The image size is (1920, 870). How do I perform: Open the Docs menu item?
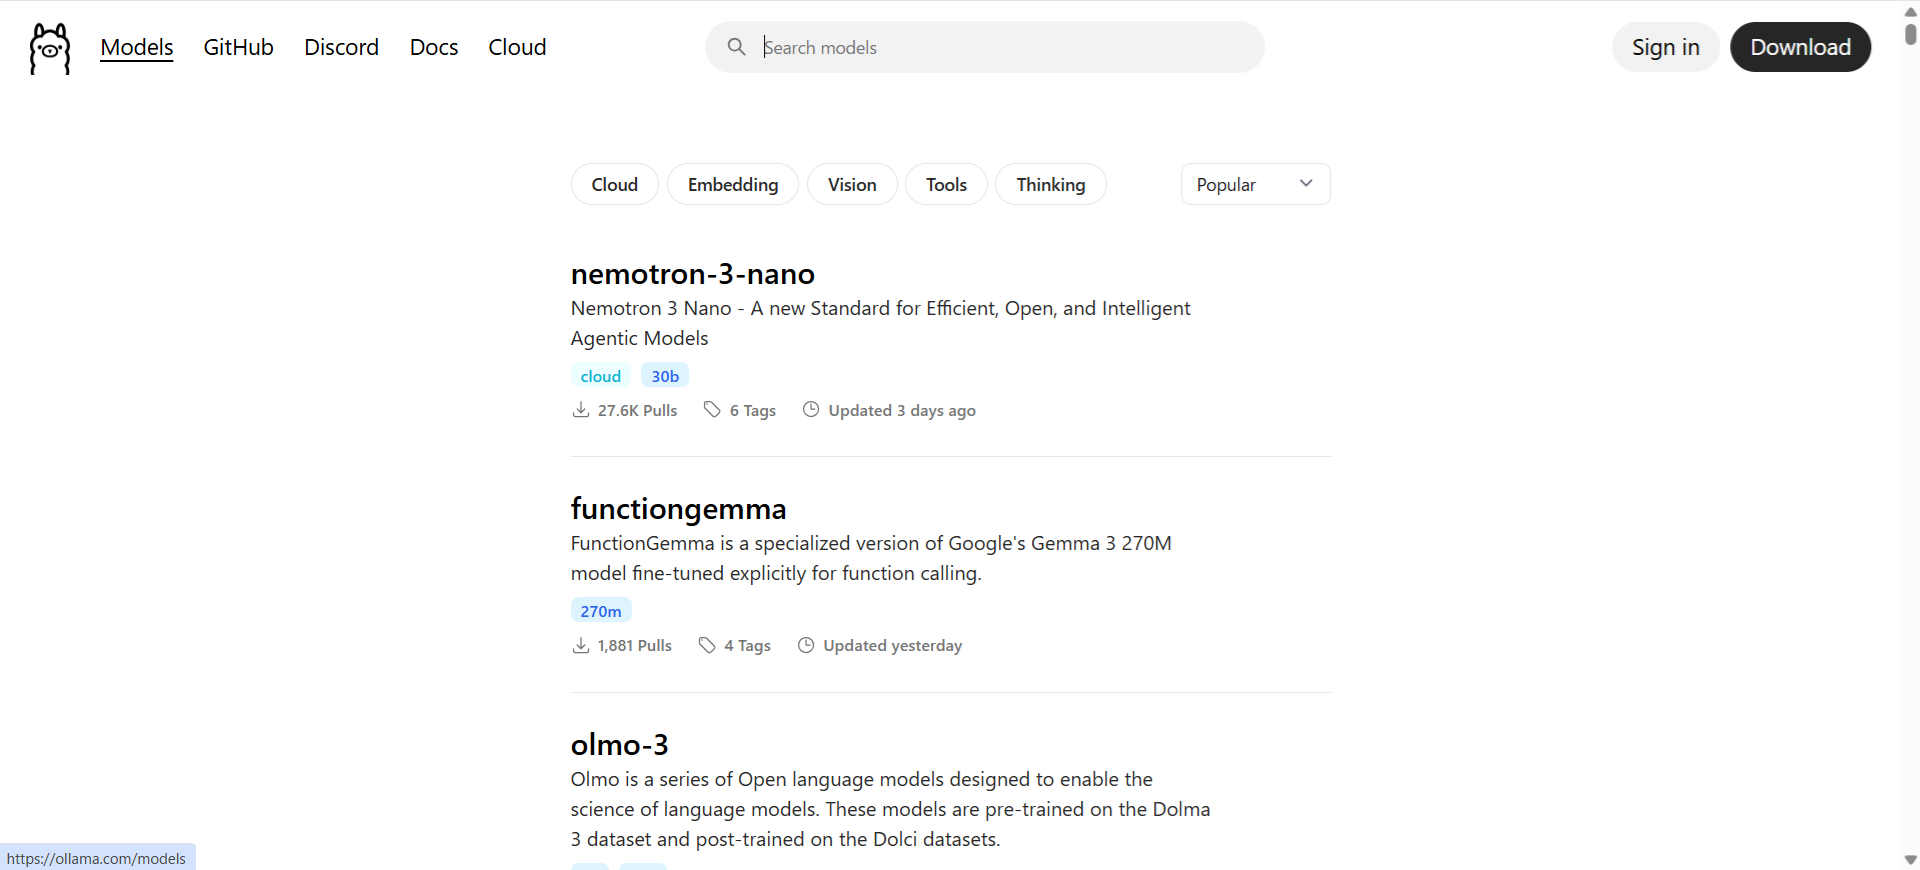coord(433,47)
